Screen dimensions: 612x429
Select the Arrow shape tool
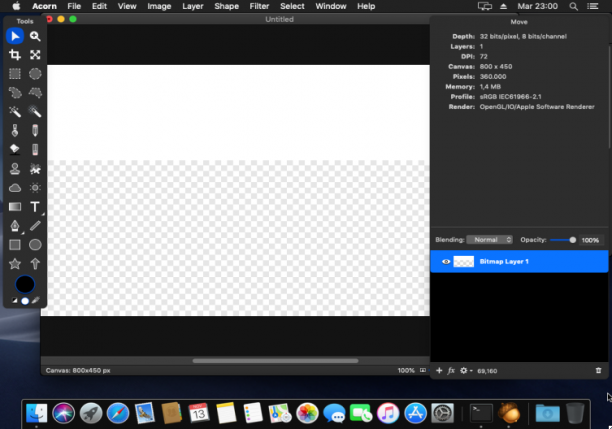35,264
